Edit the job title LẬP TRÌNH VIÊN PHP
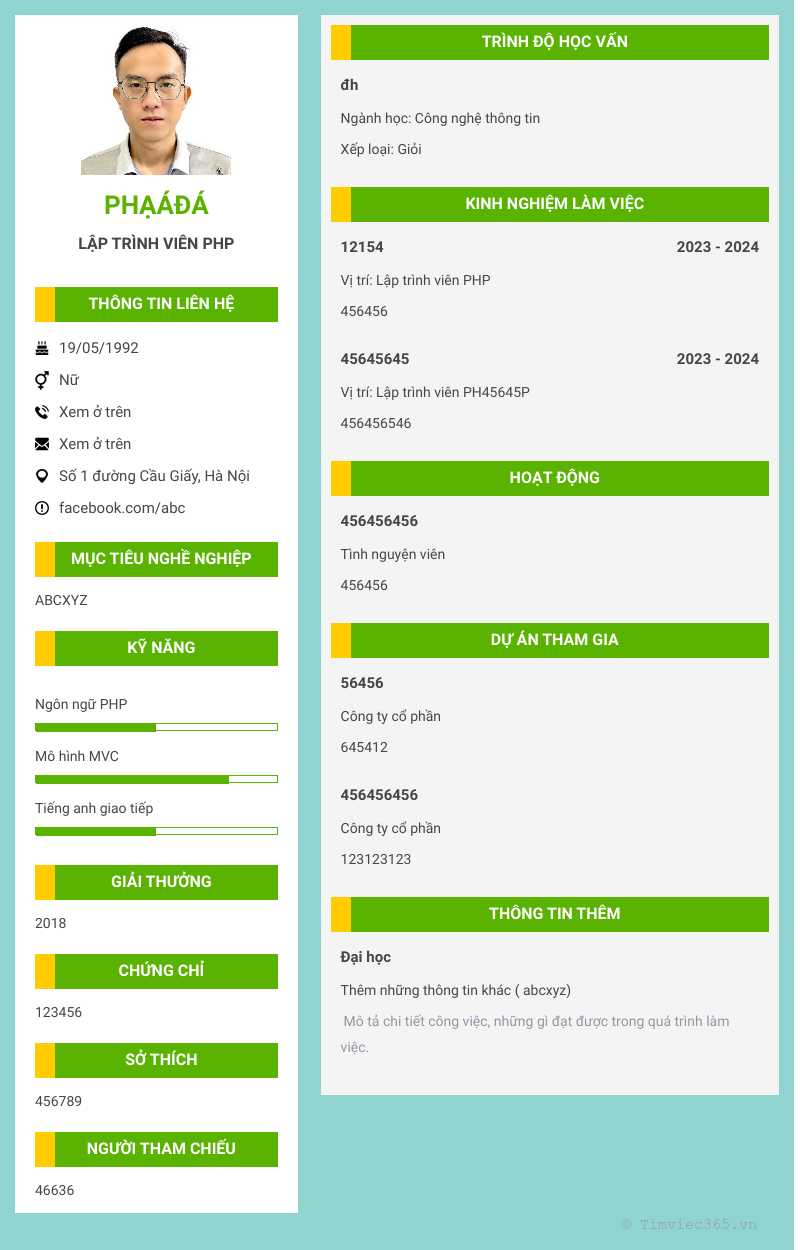The image size is (800, 1250). coord(156,244)
